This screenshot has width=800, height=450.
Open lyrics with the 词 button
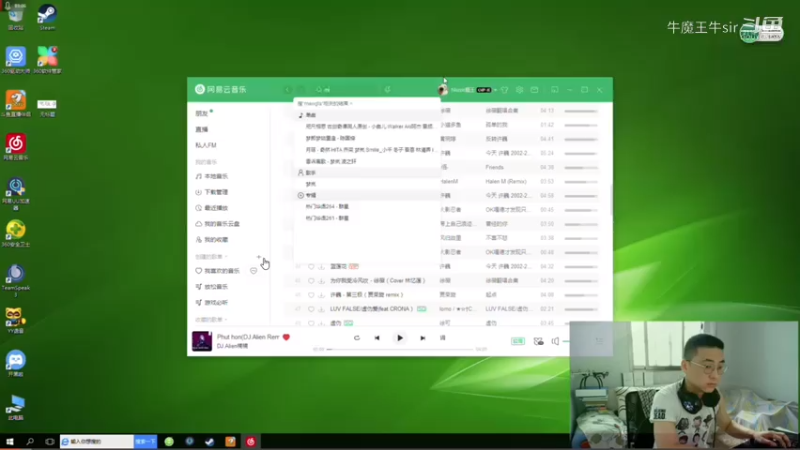(x=442, y=338)
